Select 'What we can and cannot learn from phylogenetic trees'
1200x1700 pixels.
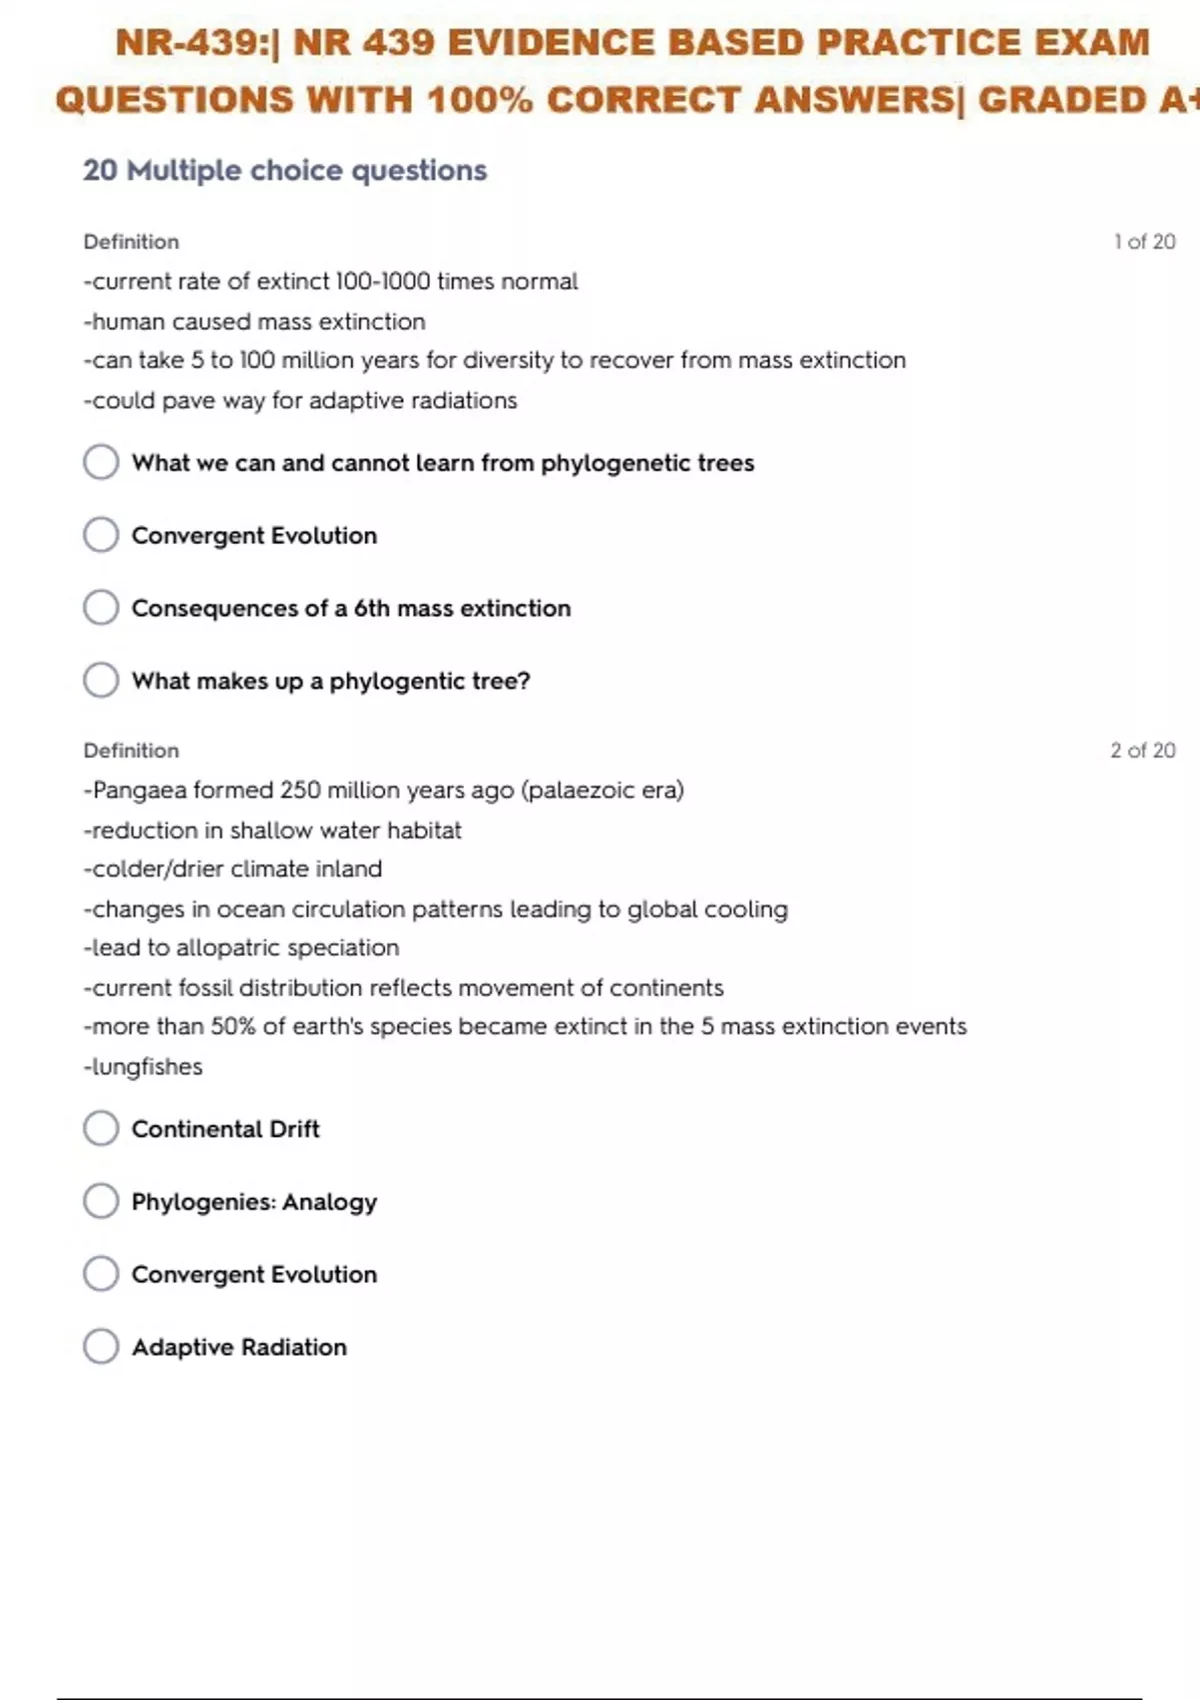tap(101, 462)
